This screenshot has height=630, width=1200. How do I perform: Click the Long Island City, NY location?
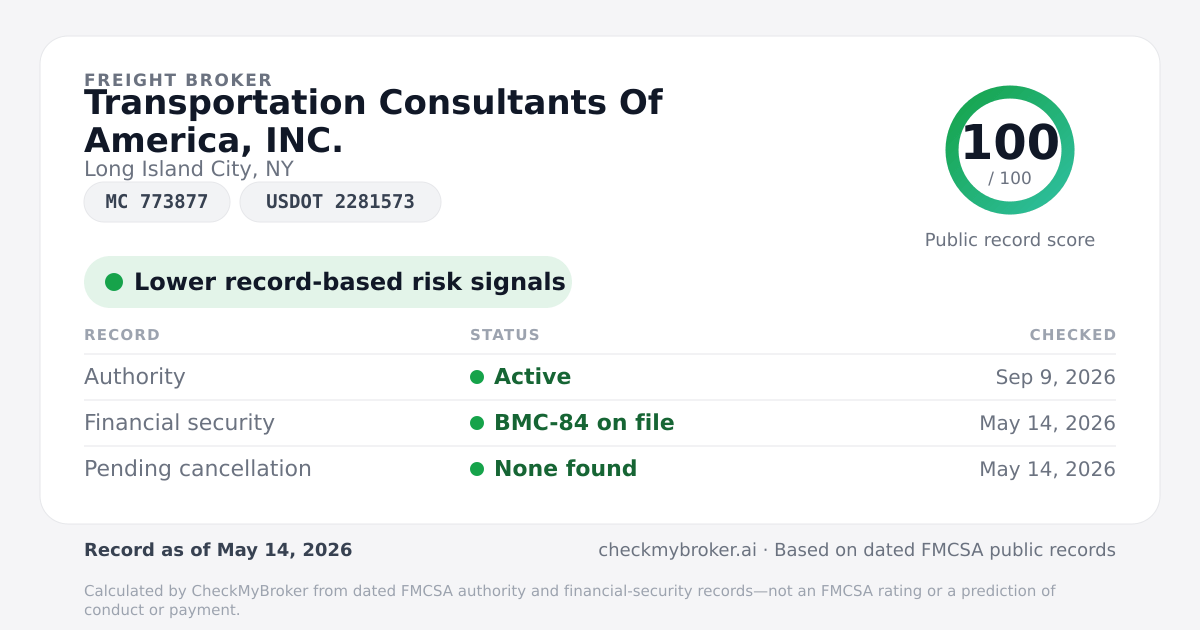[x=189, y=169]
